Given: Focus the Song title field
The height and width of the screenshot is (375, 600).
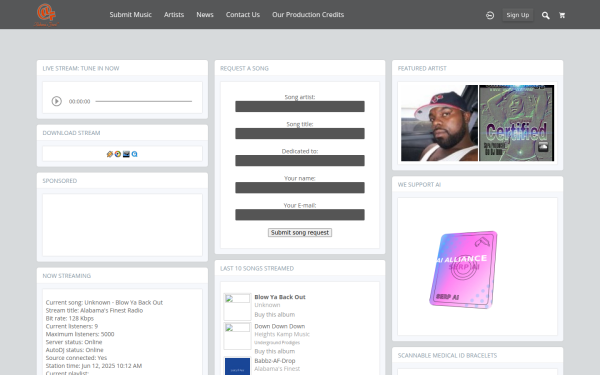Looking at the screenshot, I should (300, 134).
